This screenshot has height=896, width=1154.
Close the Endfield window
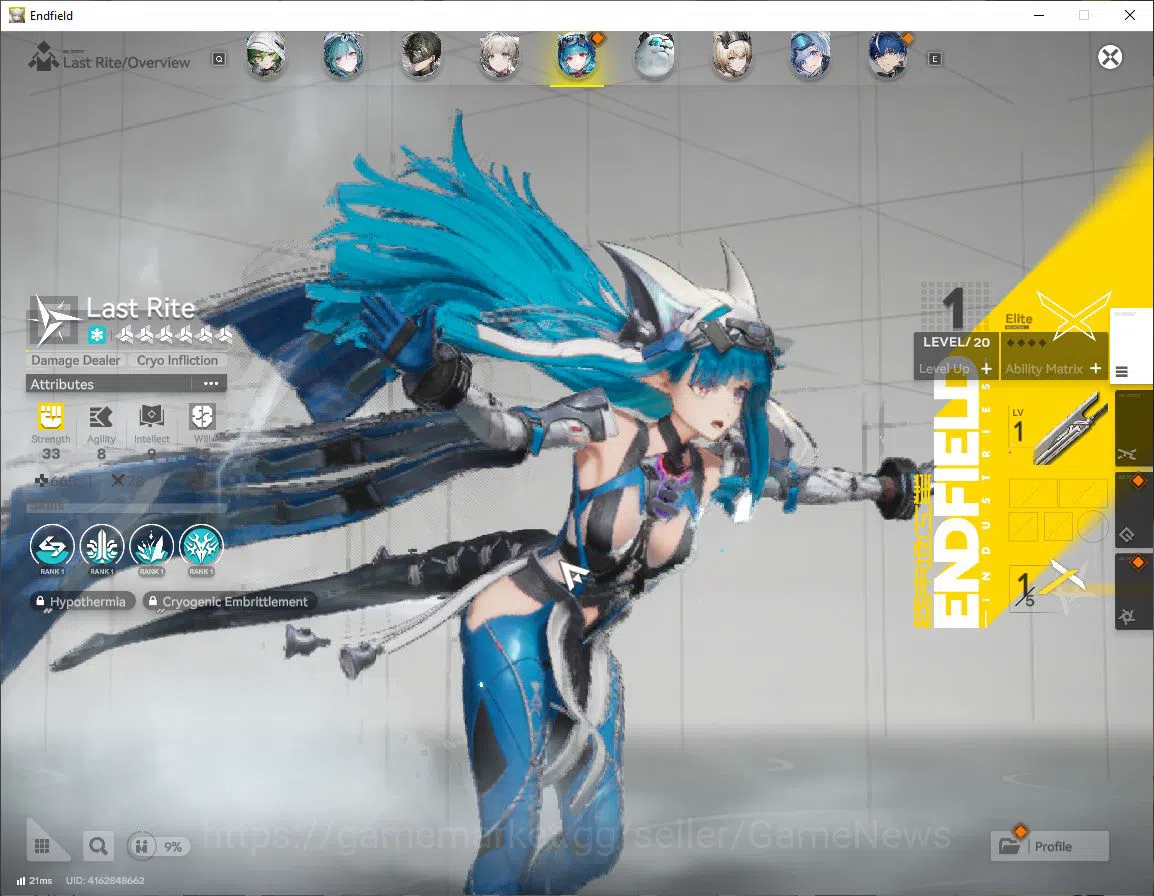click(x=1130, y=15)
